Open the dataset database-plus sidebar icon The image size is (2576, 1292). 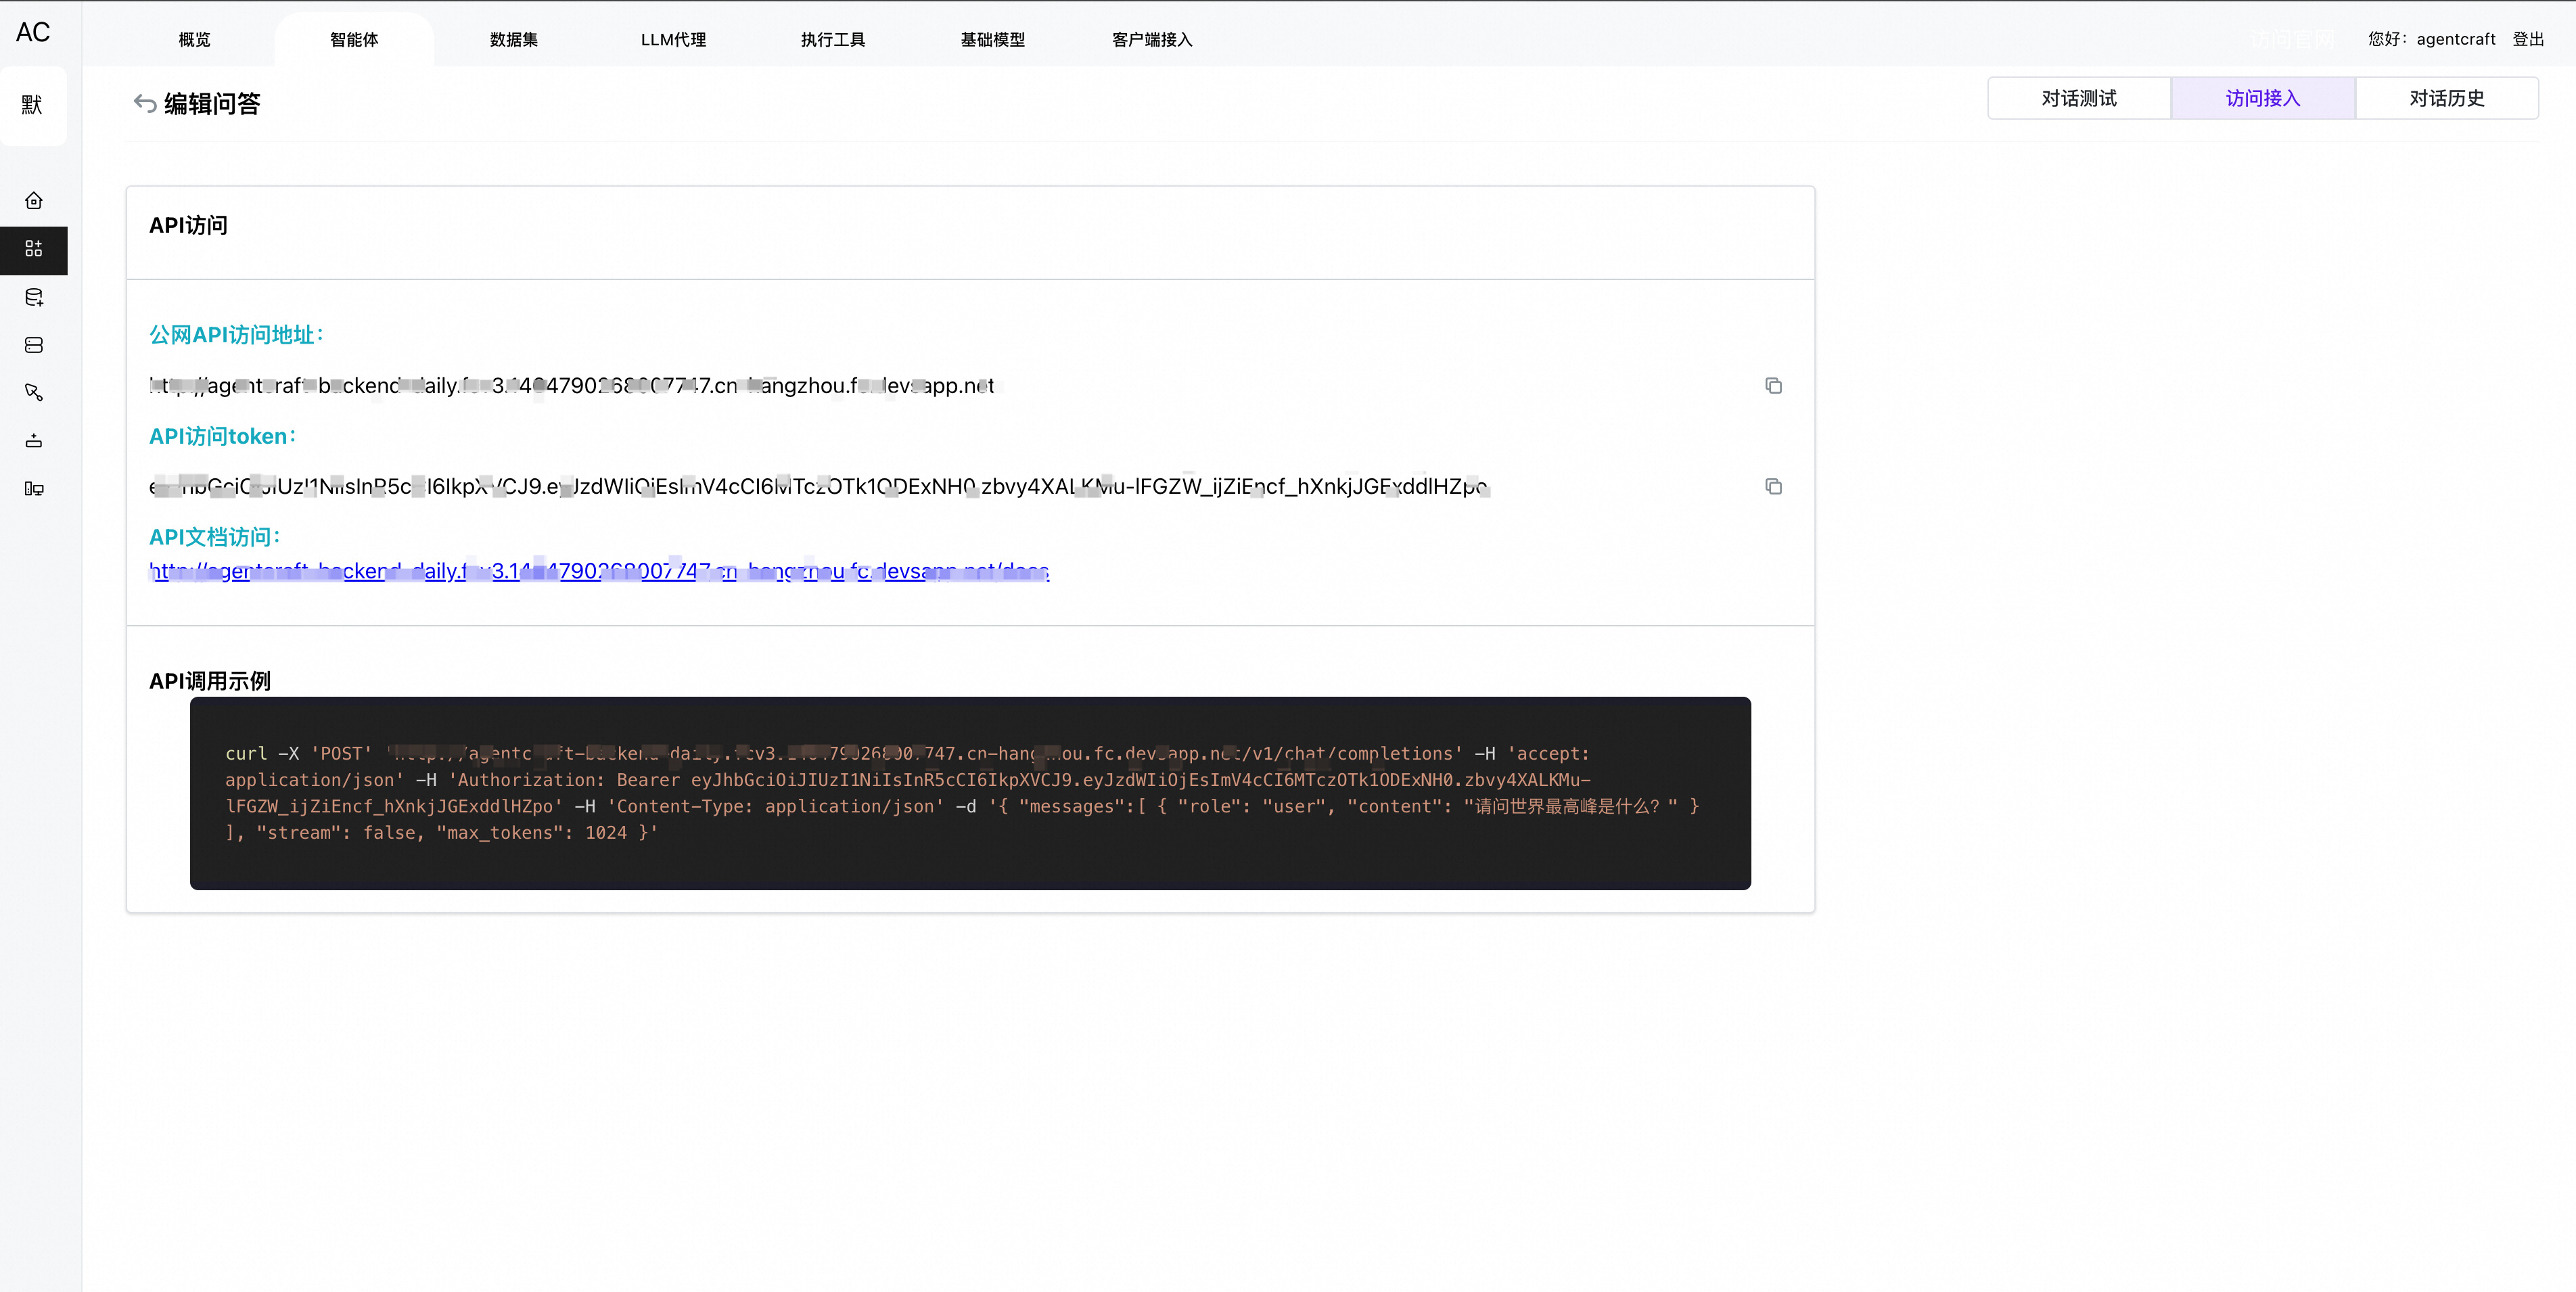point(34,297)
